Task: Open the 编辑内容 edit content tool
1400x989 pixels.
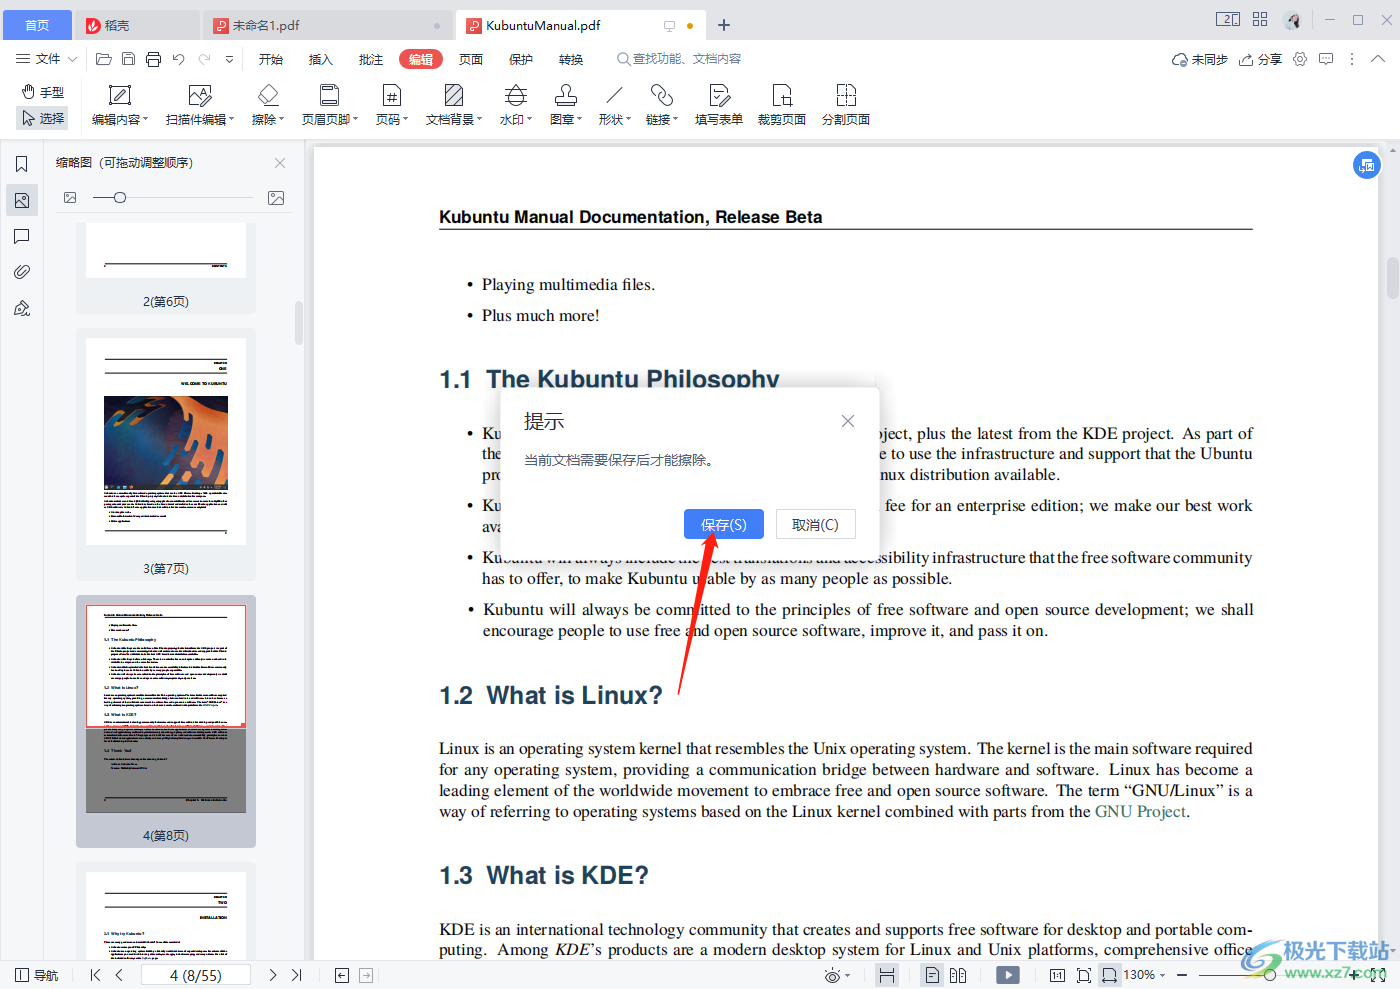Action: 120,105
